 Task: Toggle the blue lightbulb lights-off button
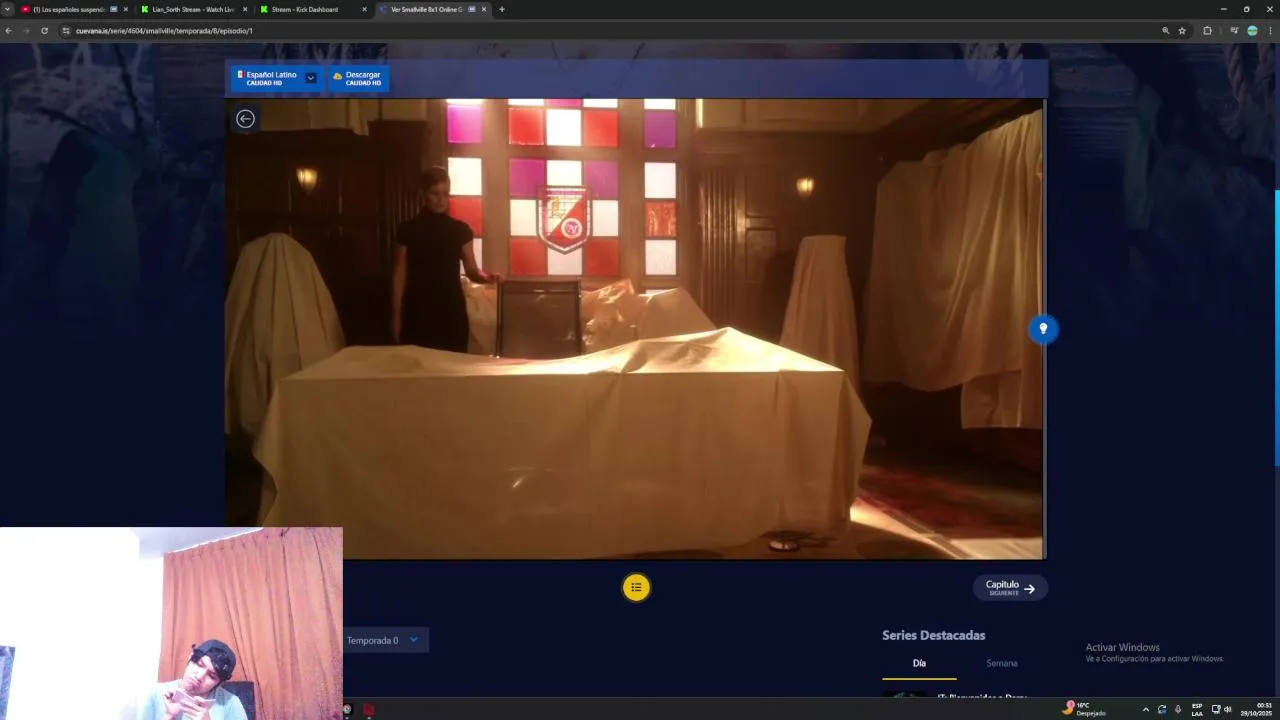pyautogui.click(x=1043, y=329)
